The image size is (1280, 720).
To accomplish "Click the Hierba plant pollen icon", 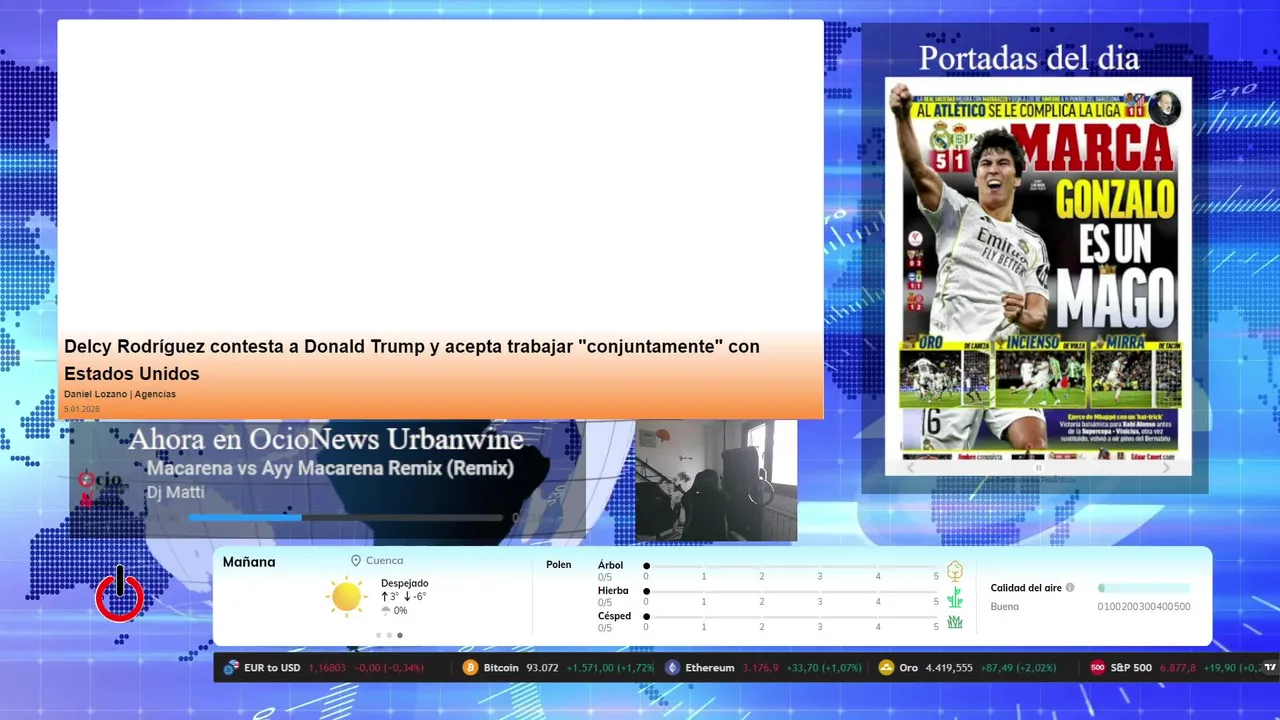I will [x=955, y=597].
